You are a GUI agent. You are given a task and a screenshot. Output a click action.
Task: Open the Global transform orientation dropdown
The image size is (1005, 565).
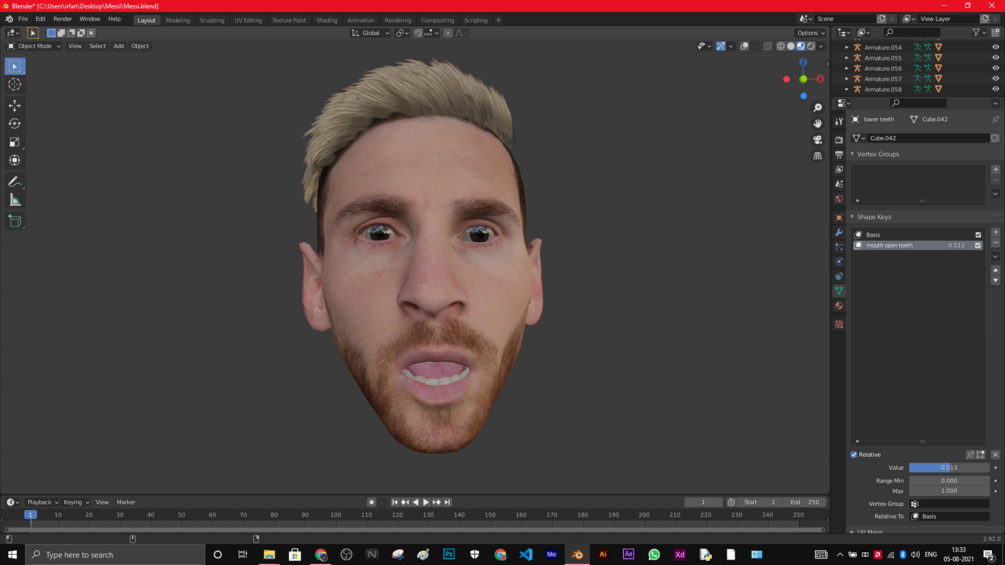370,33
